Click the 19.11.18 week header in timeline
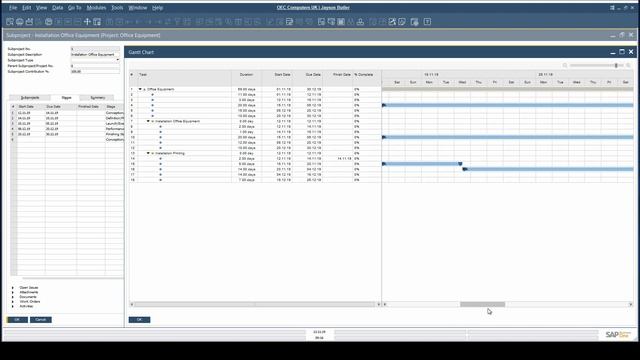The height and width of the screenshot is (360, 640). pos(431,75)
